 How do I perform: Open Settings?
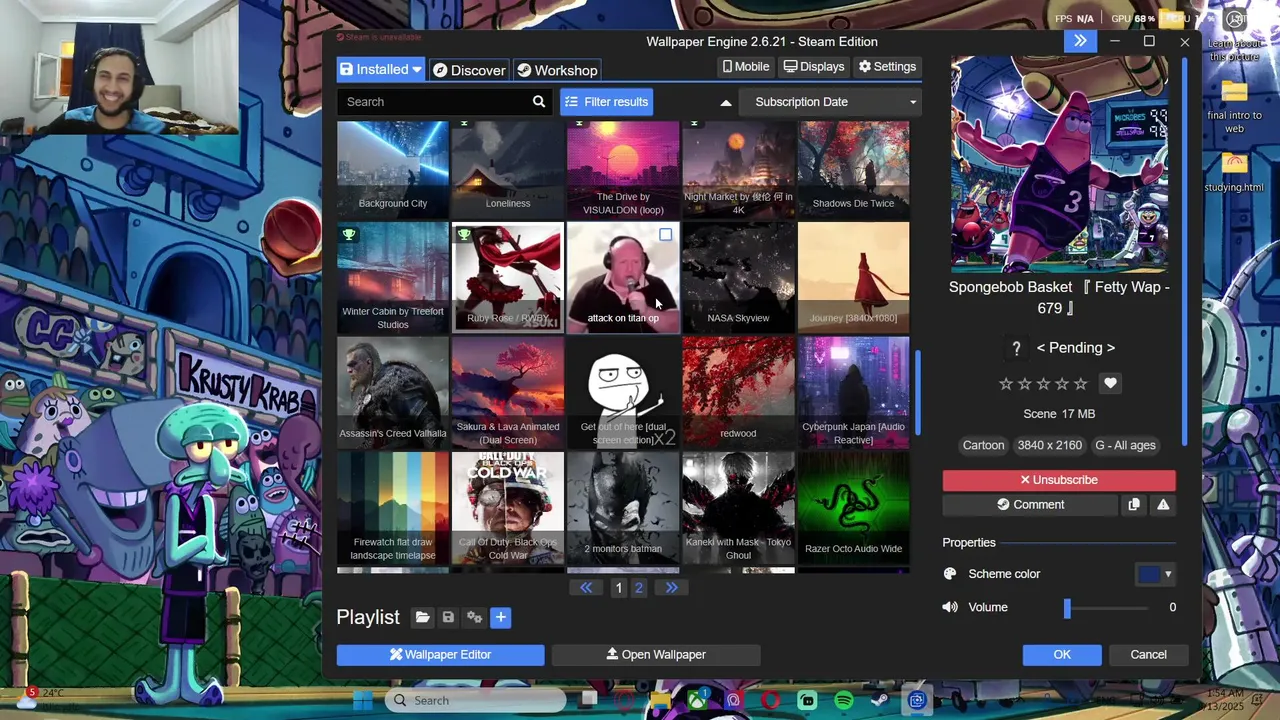pos(886,67)
